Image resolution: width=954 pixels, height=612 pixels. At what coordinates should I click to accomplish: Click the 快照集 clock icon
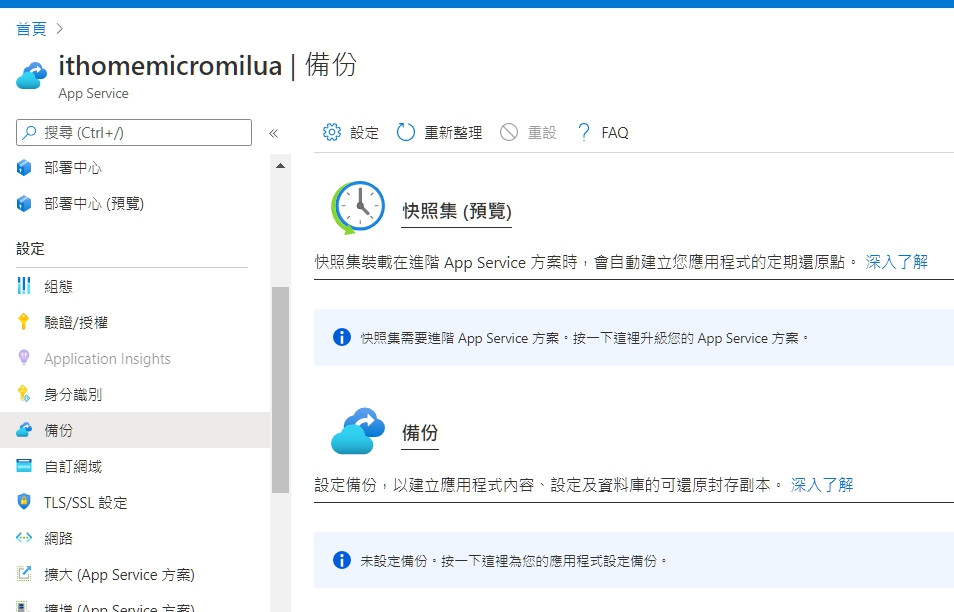358,207
